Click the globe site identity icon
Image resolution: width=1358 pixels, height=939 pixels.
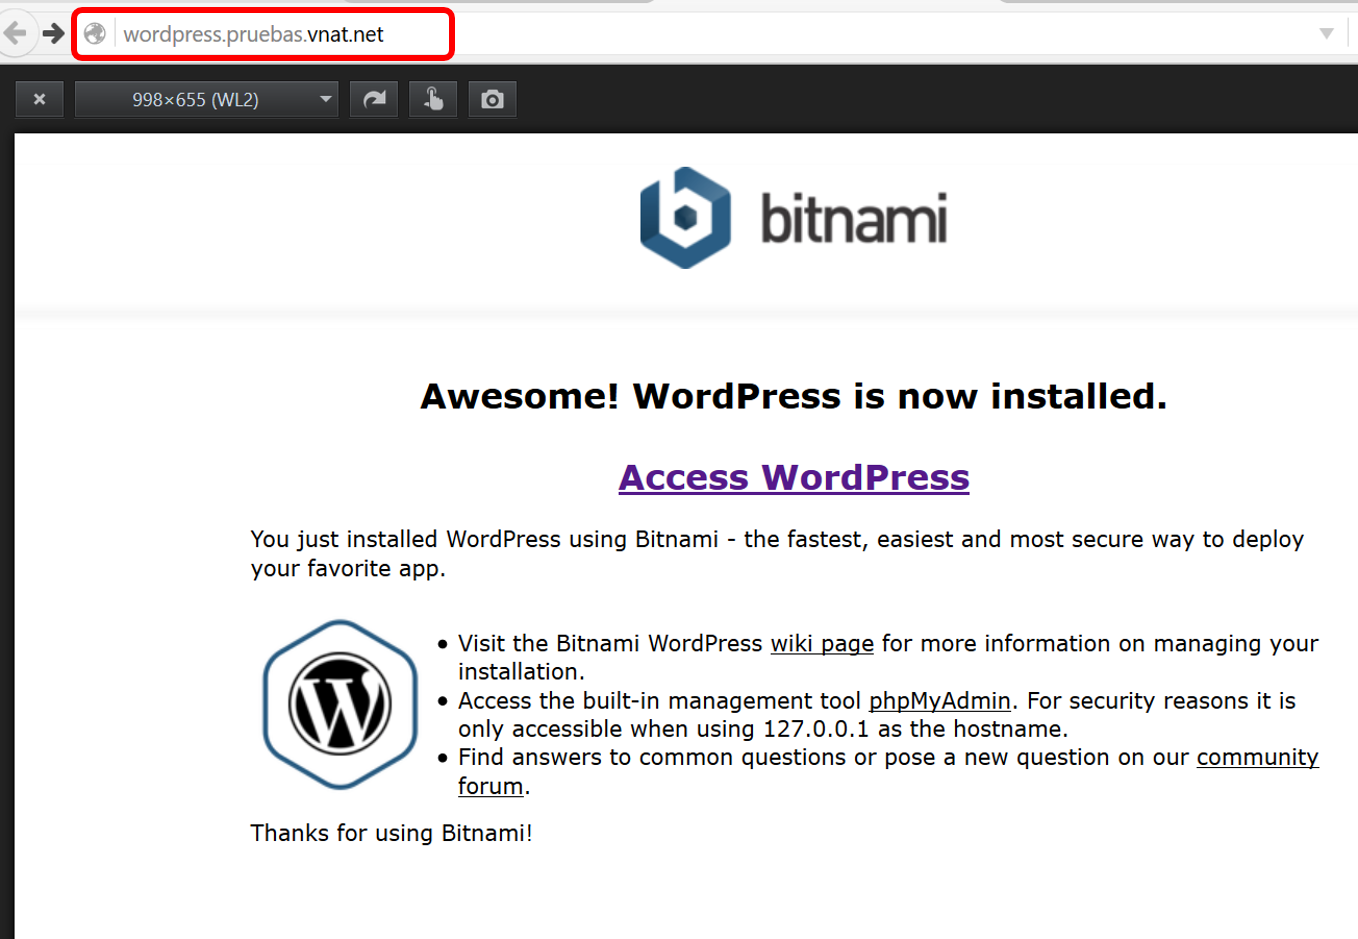tap(95, 34)
